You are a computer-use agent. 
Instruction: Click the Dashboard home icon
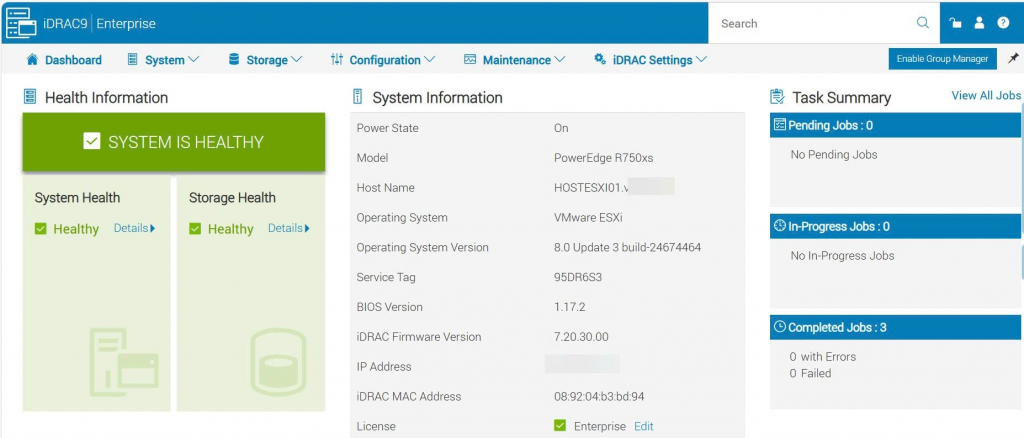tap(32, 59)
